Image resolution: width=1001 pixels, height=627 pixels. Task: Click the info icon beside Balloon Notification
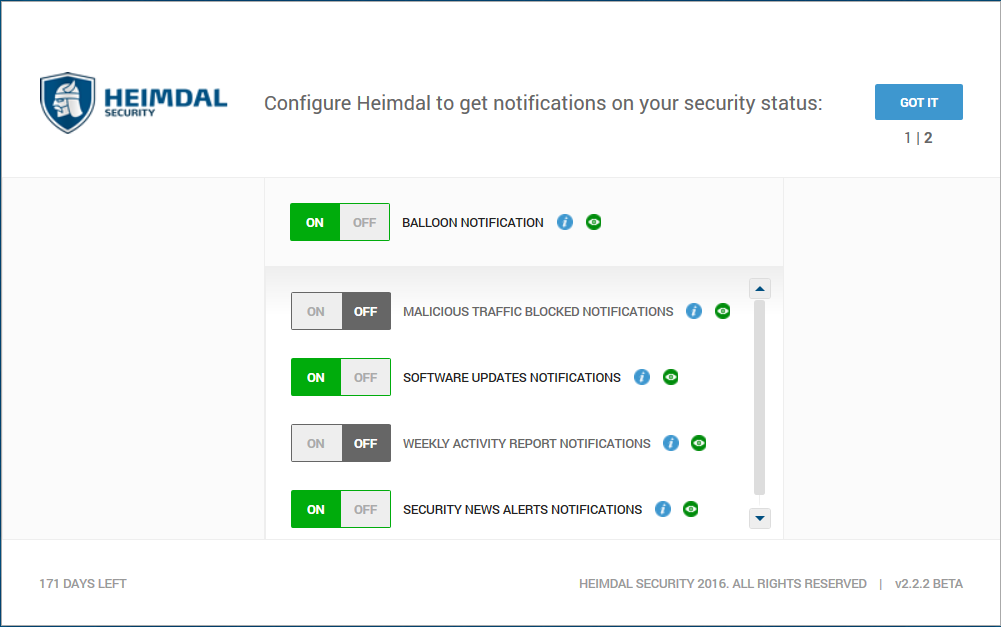pos(564,222)
